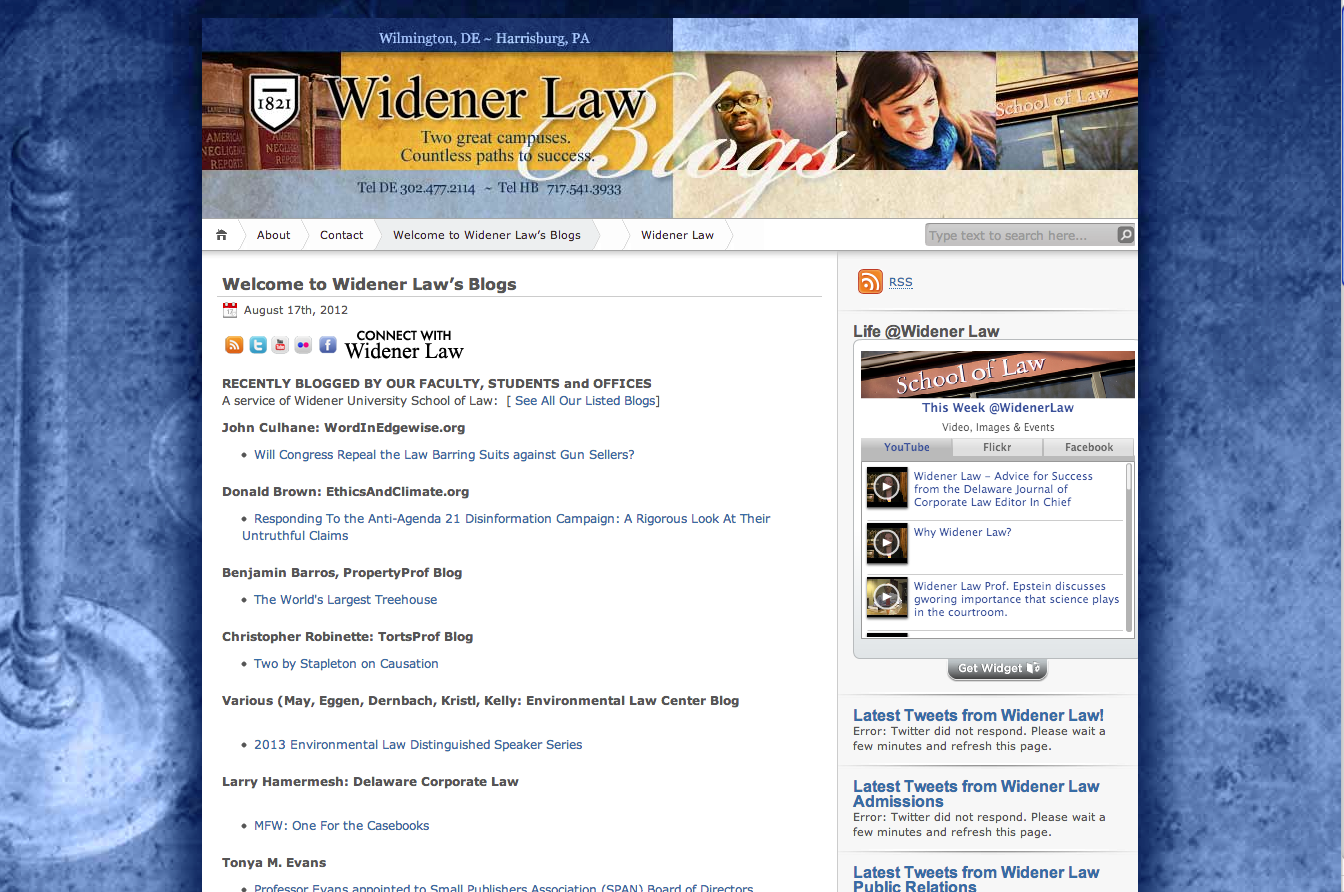1344x892 pixels.
Task: Click Larry Hamermesh: Delaware Corporate Law heading
Action: 370,782
